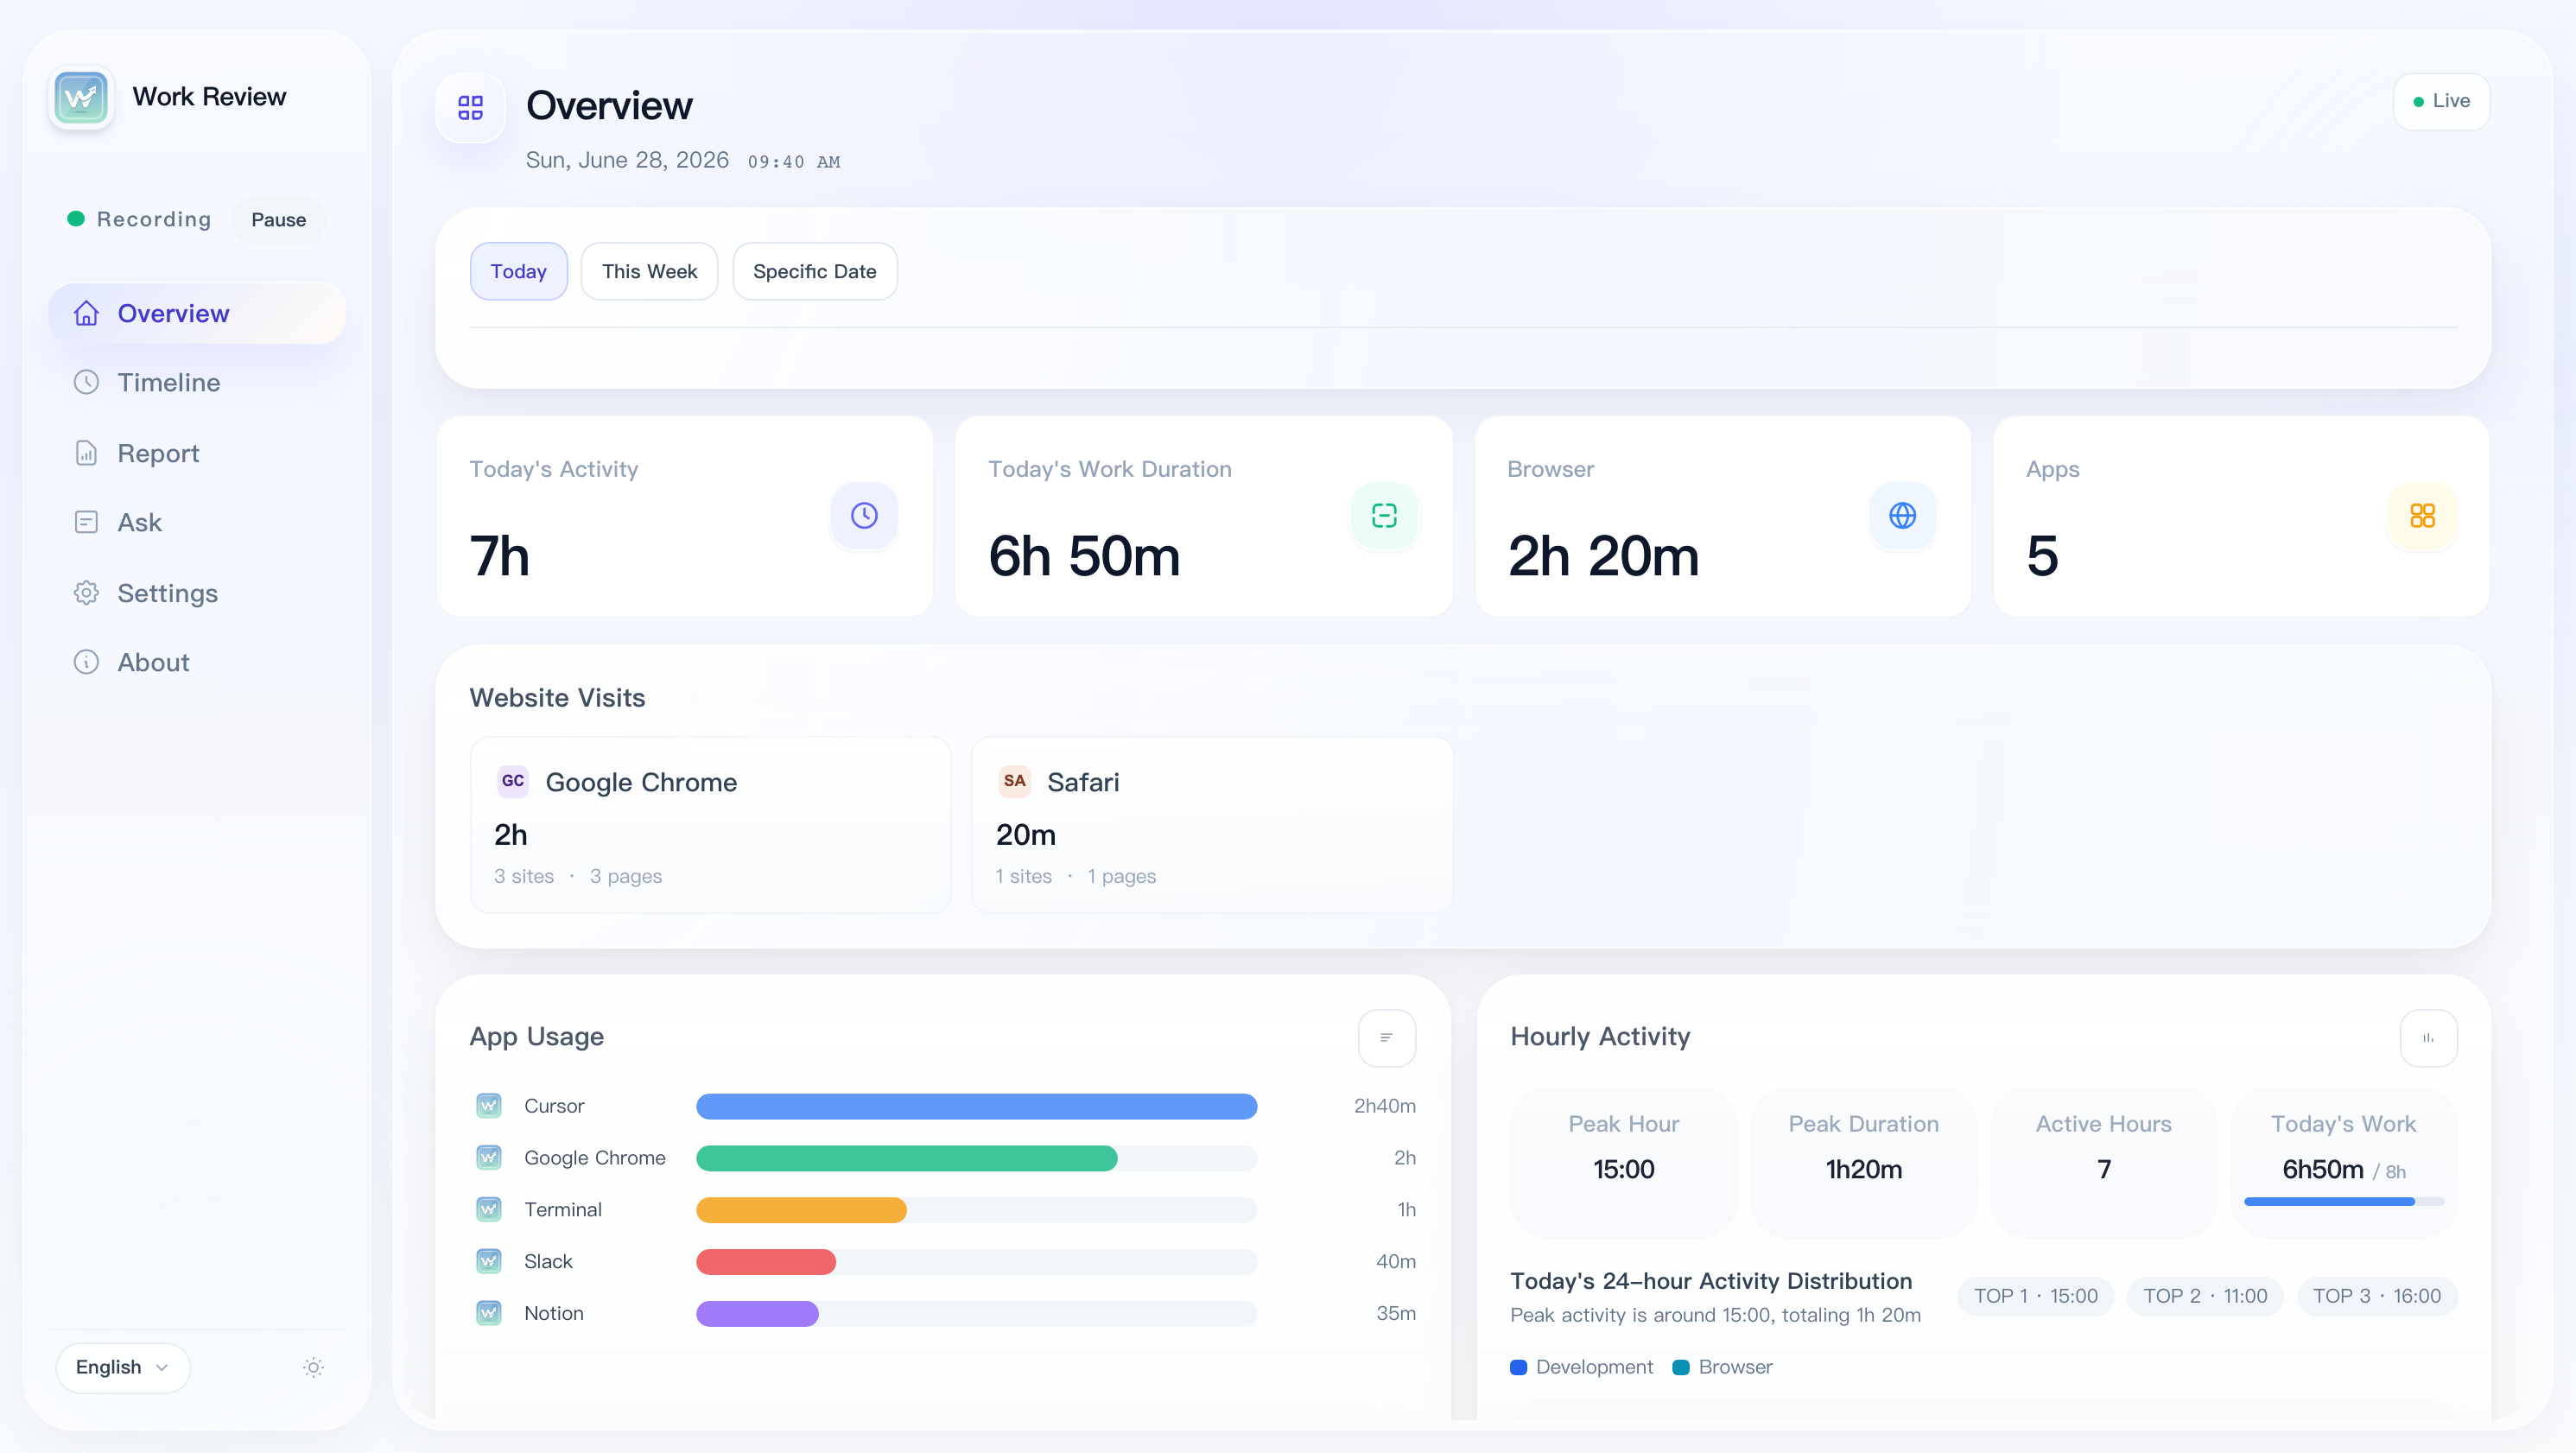
Task: Click the green Recording status dot
Action: point(76,218)
